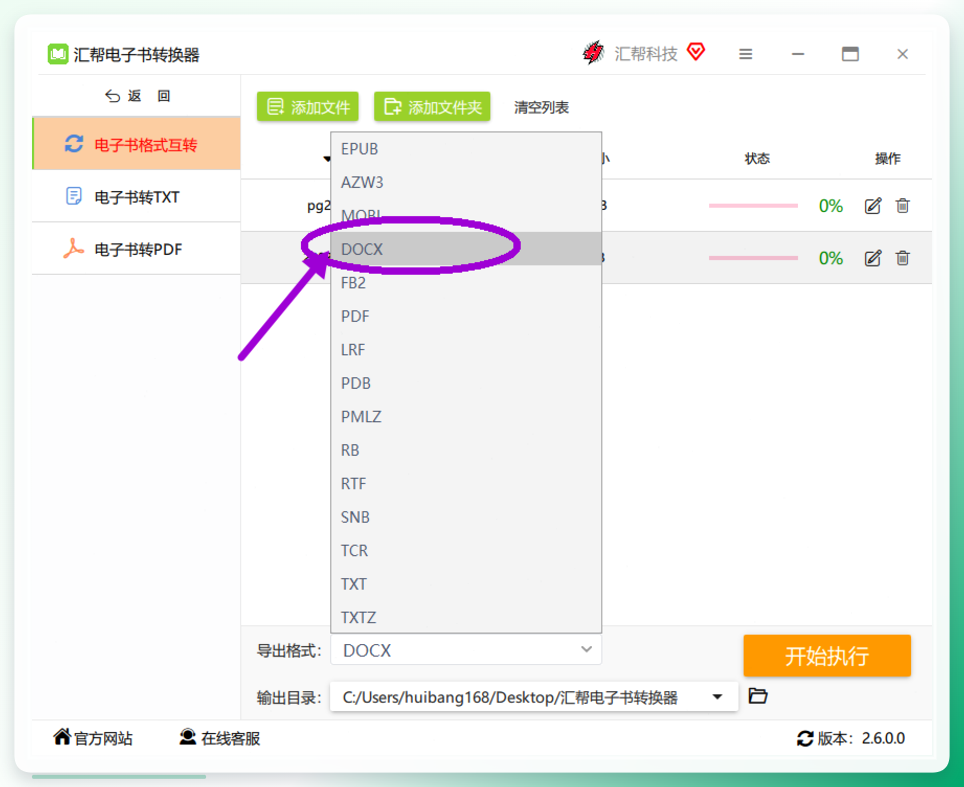Open output folder with folder icon
The height and width of the screenshot is (787, 964).
(758, 696)
